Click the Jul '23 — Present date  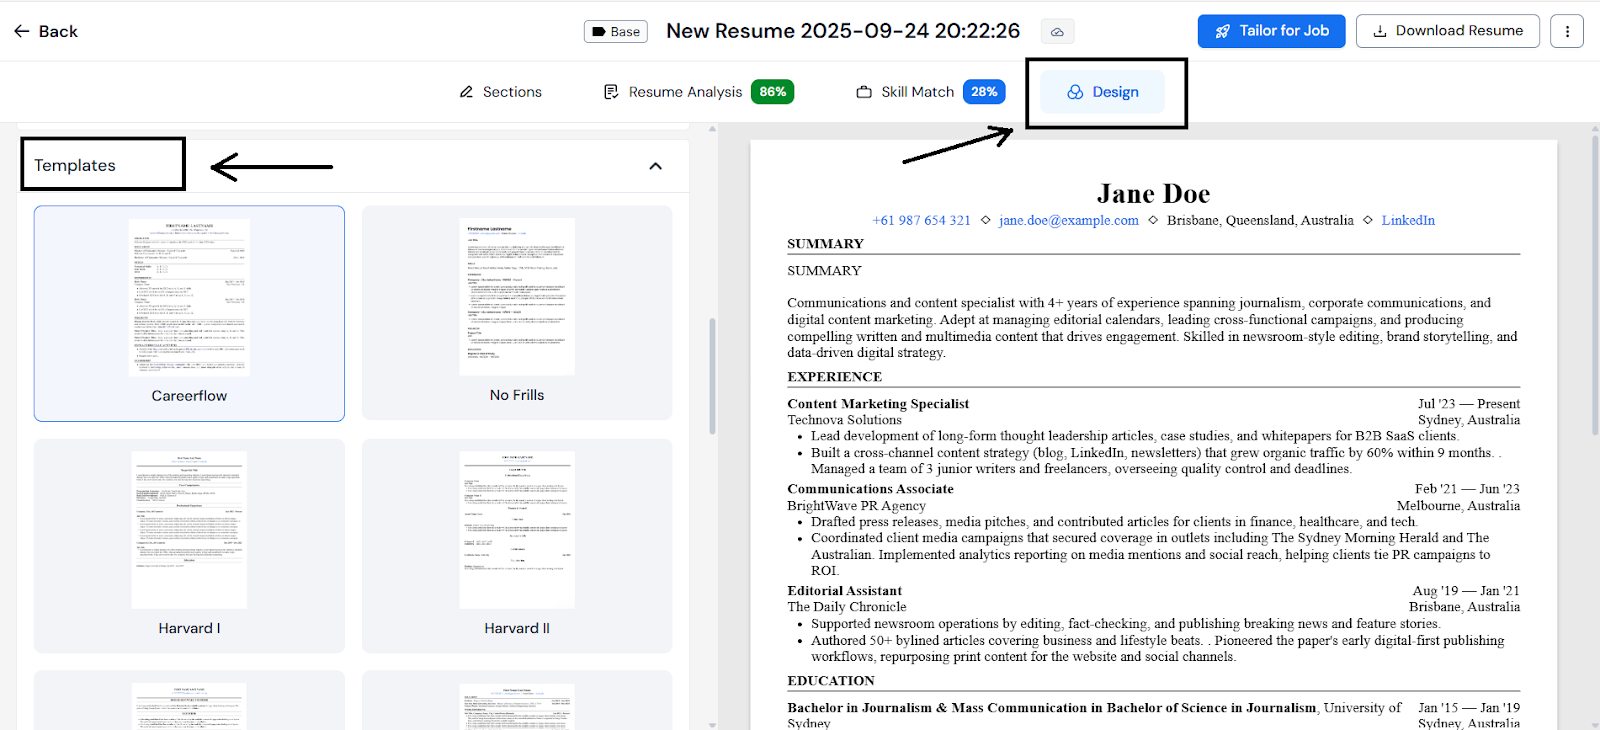coord(1469,404)
